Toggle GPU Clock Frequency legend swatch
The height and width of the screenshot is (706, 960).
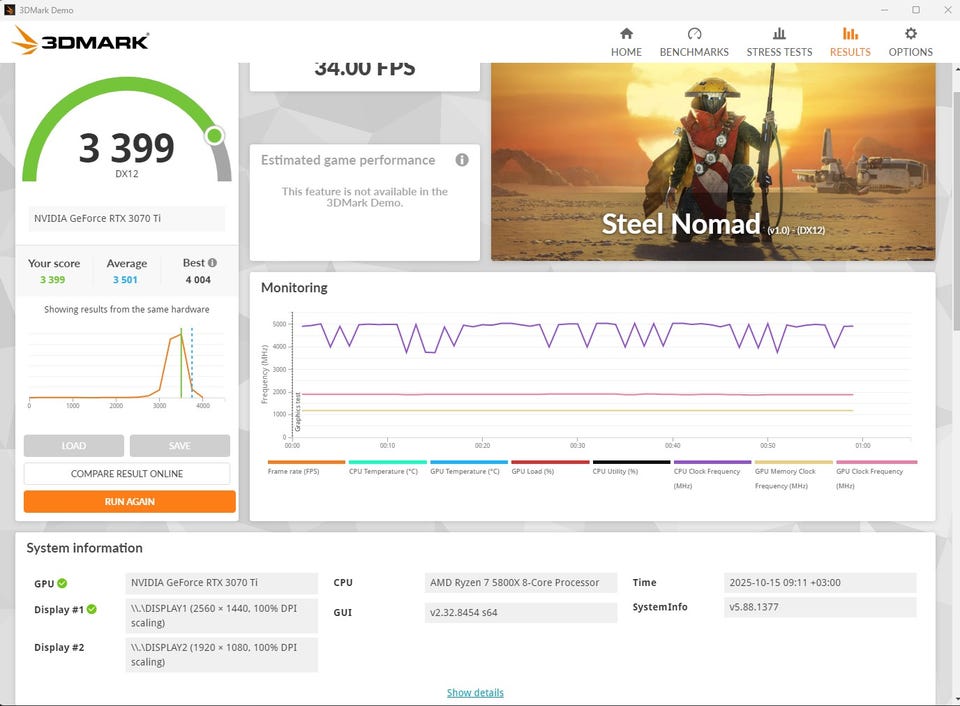(876, 462)
